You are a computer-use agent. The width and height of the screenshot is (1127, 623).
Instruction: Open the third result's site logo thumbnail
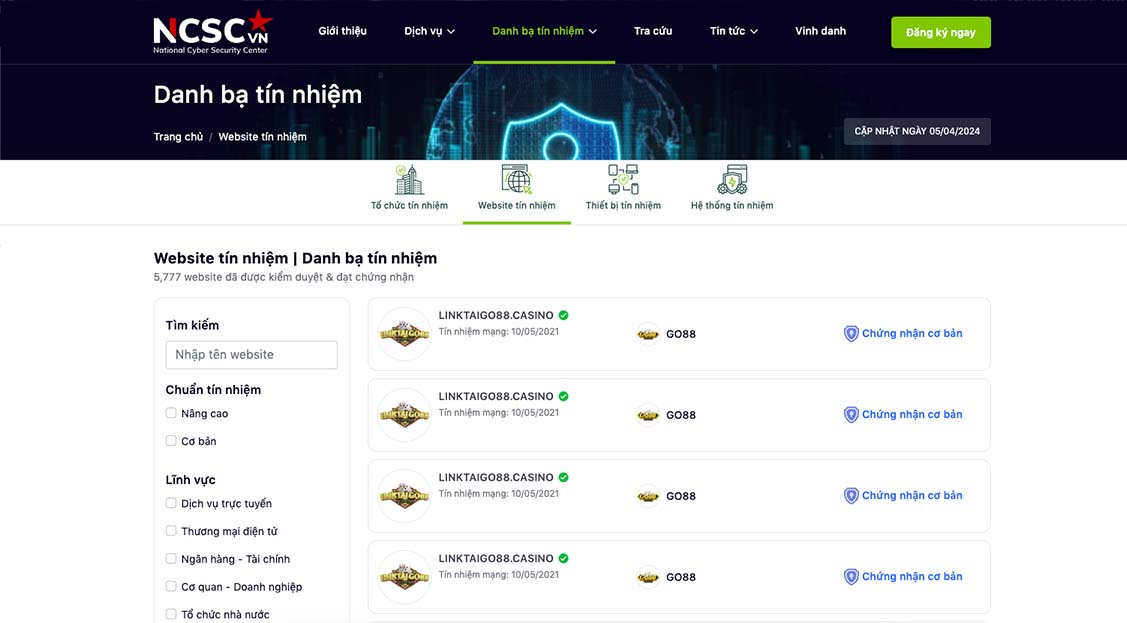tap(404, 496)
